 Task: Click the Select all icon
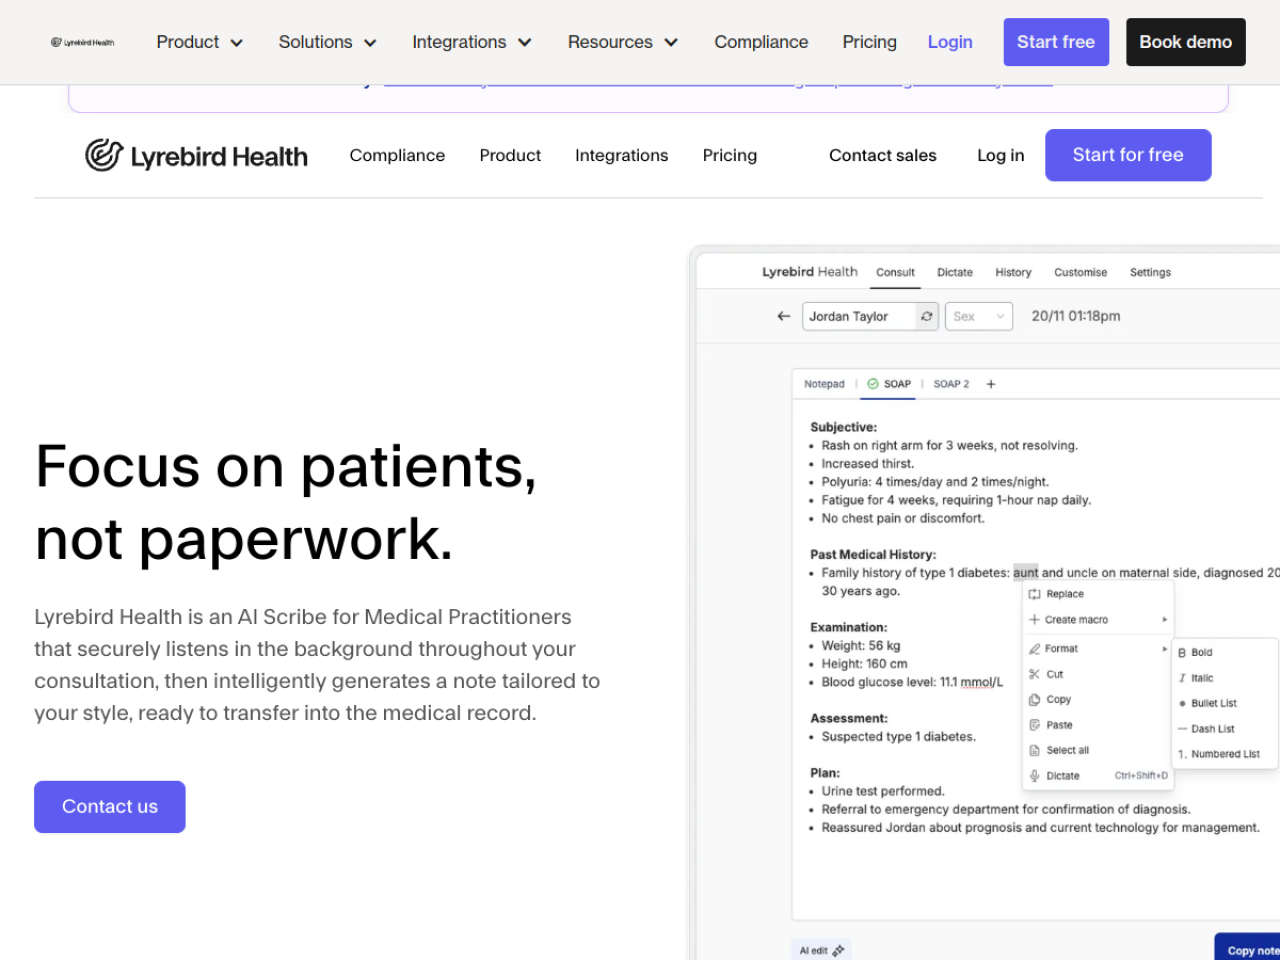click(1035, 750)
